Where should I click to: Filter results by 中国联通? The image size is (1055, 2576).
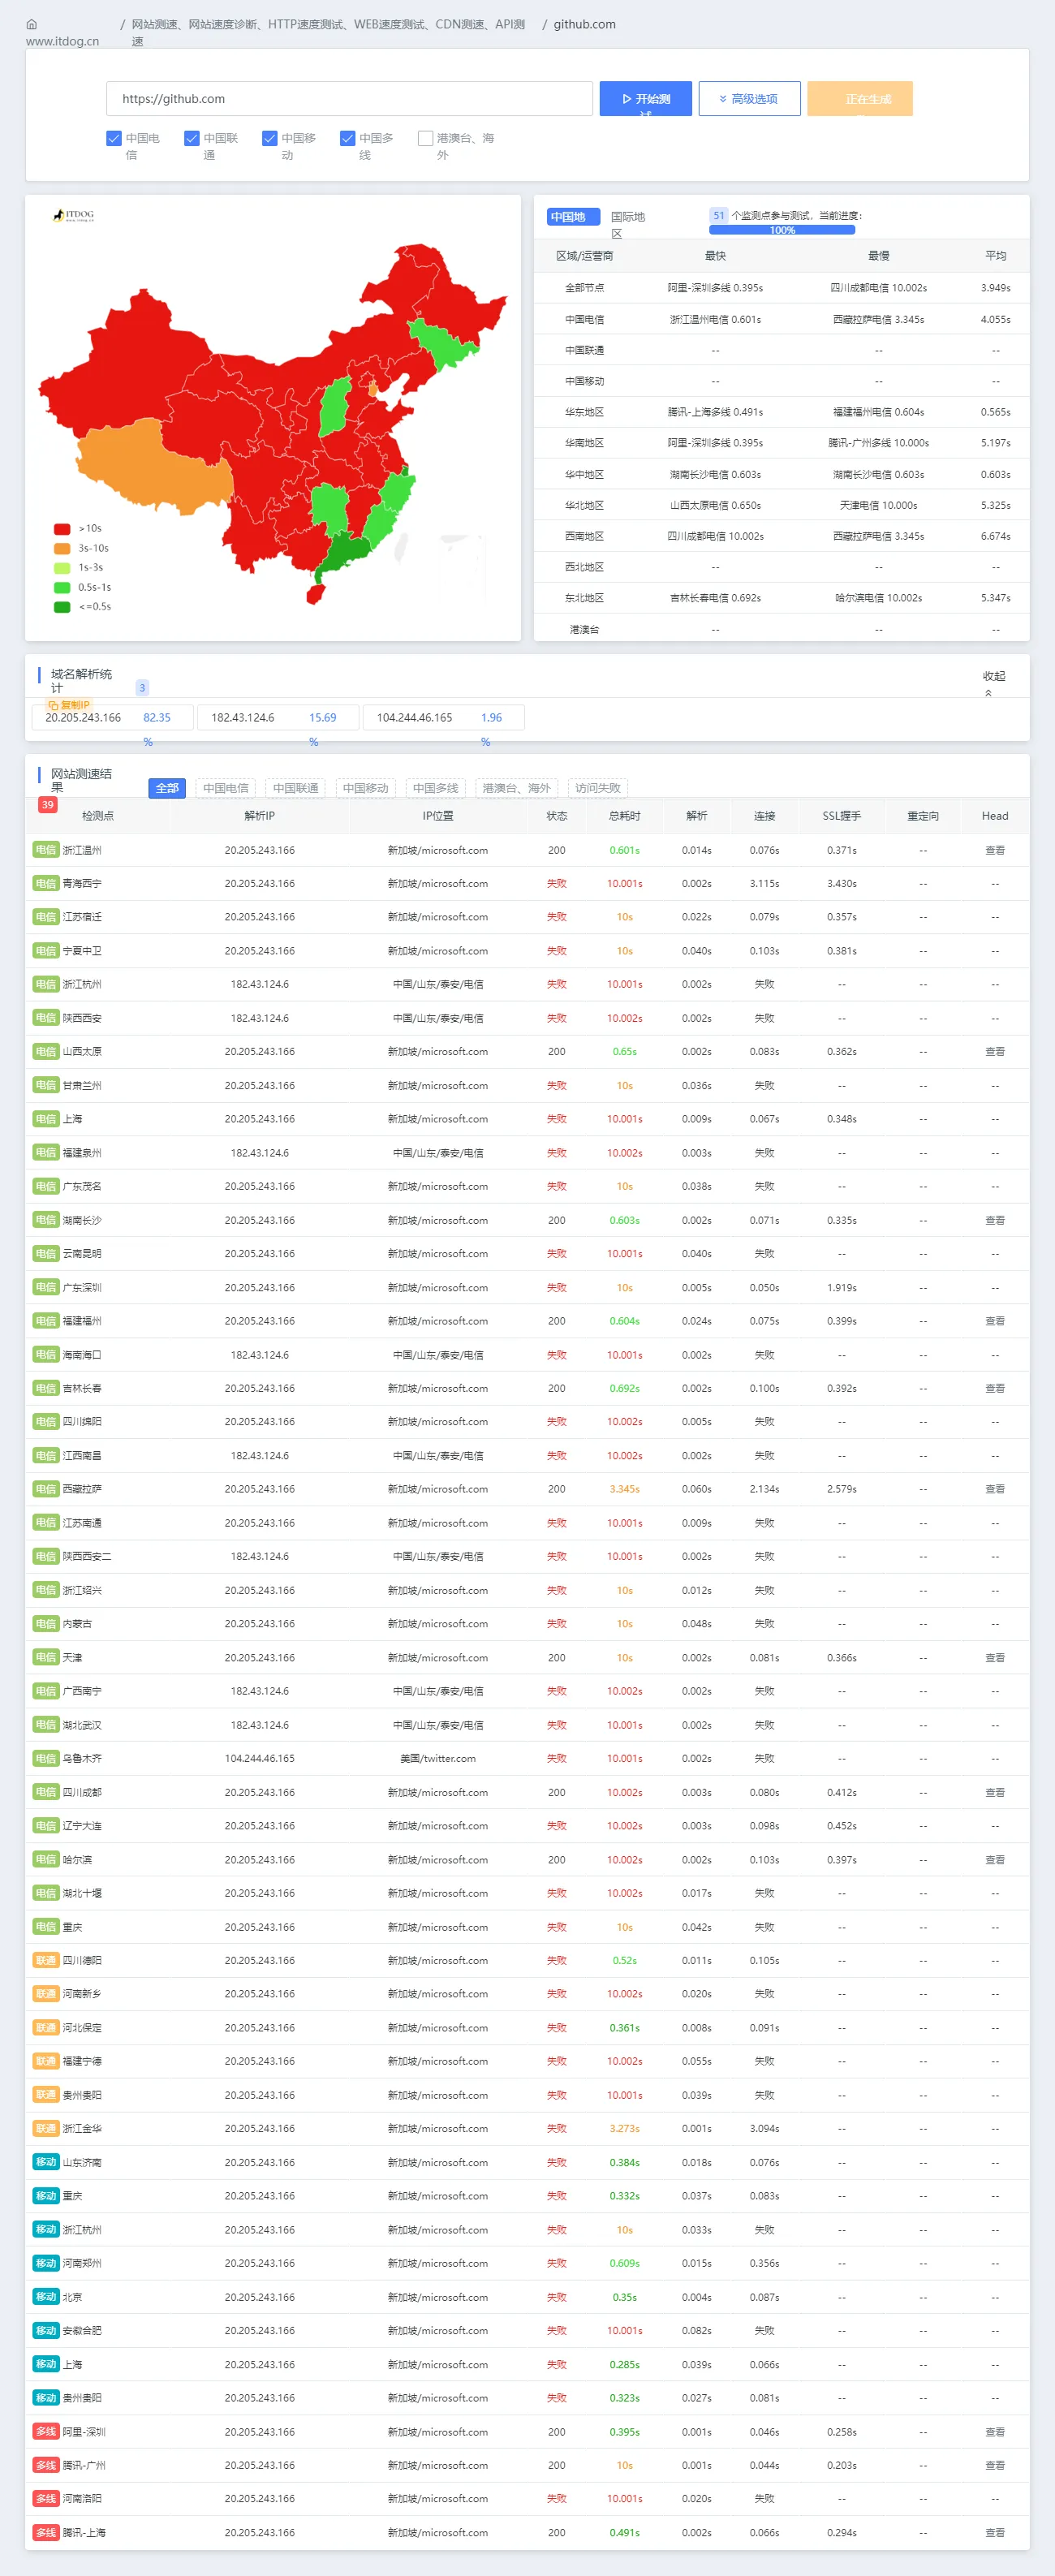pos(296,788)
